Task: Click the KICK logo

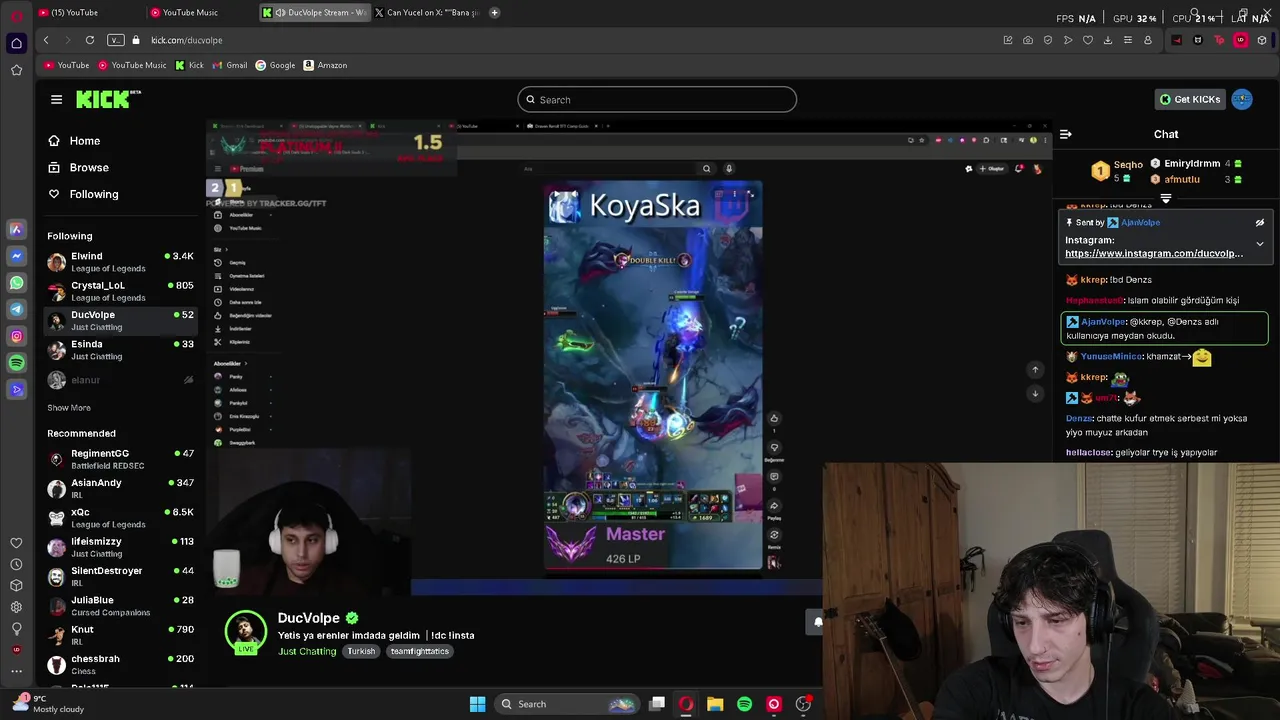Action: click(108, 99)
